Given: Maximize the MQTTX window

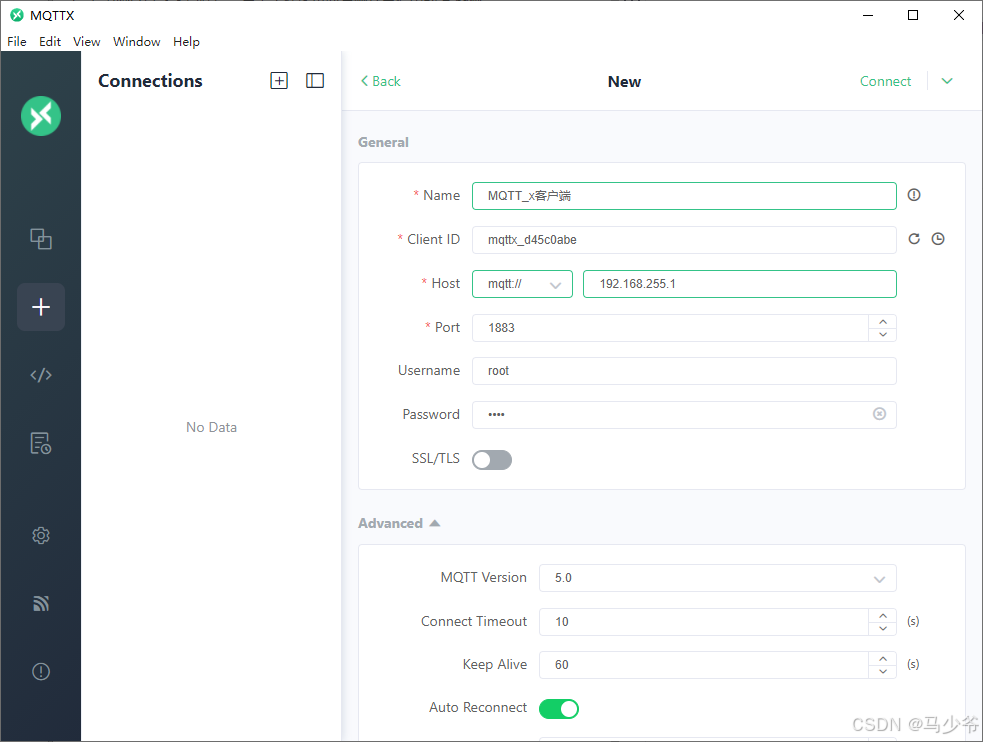Looking at the screenshot, I should click(913, 15).
